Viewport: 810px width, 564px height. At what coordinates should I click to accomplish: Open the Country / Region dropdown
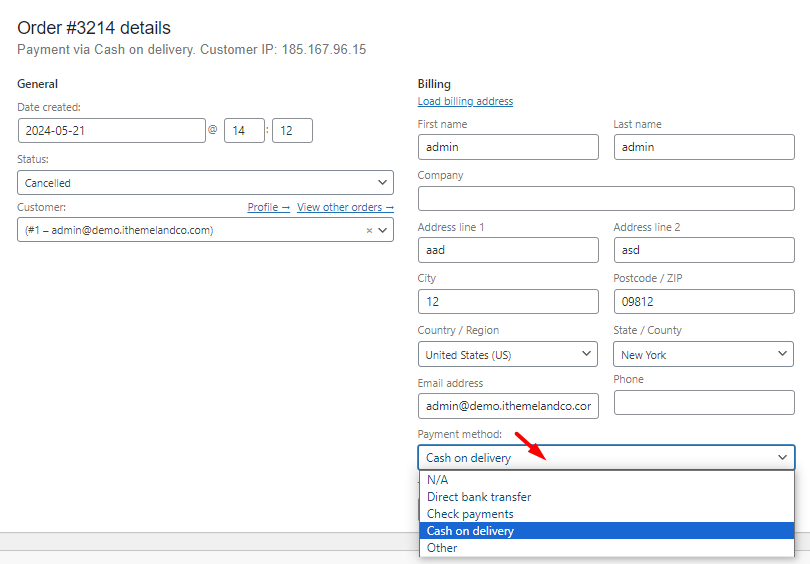tap(507, 354)
